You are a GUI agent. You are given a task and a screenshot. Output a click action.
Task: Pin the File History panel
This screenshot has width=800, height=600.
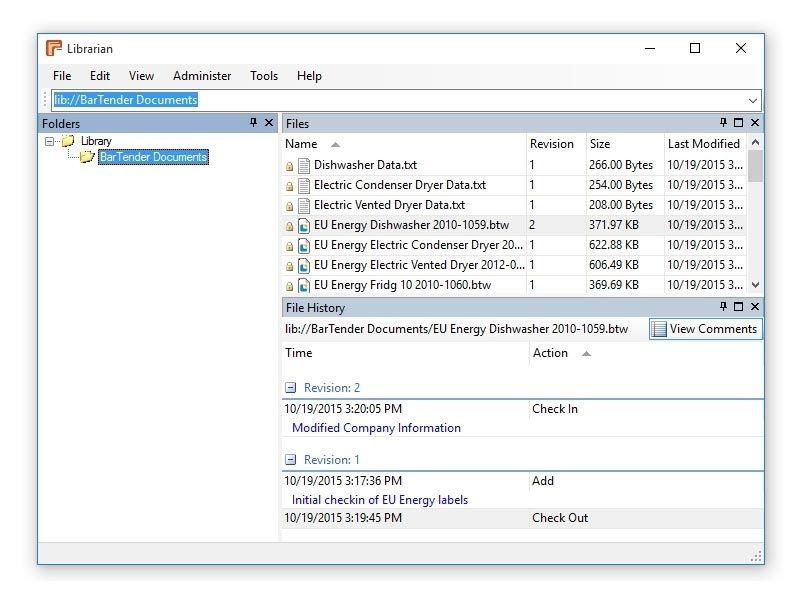[723, 306]
